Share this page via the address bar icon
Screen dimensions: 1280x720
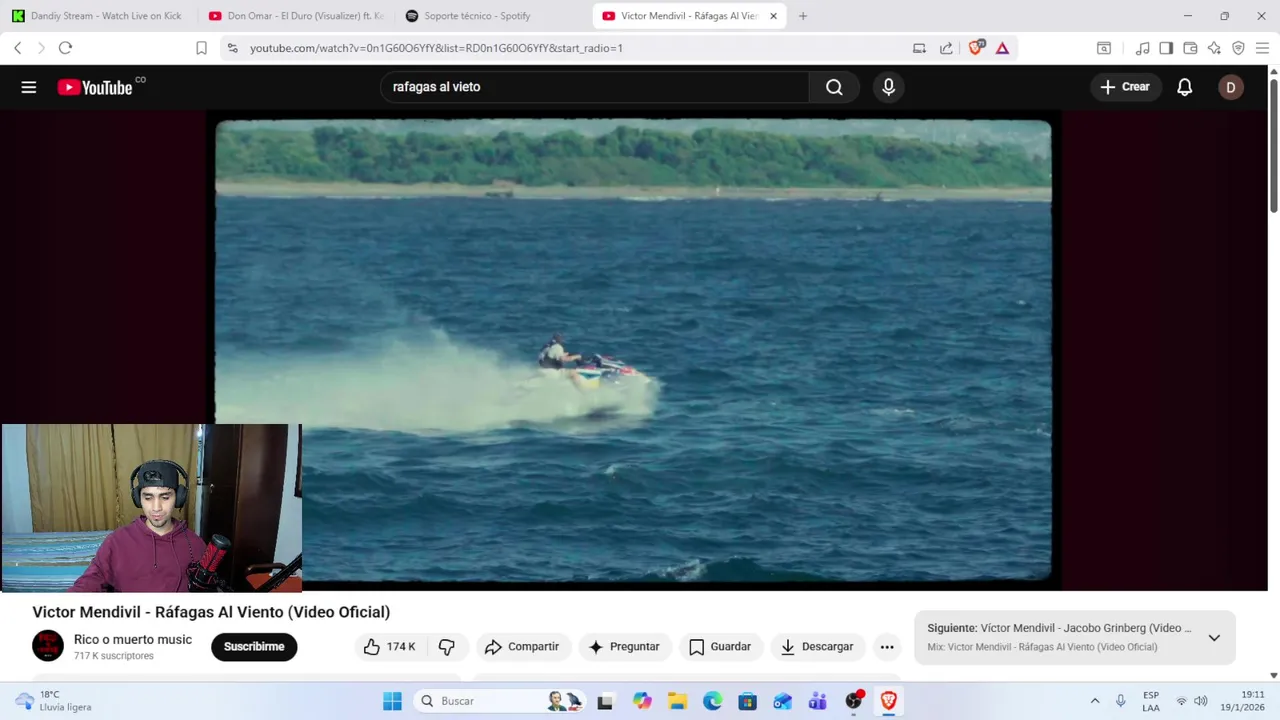pos(946,48)
